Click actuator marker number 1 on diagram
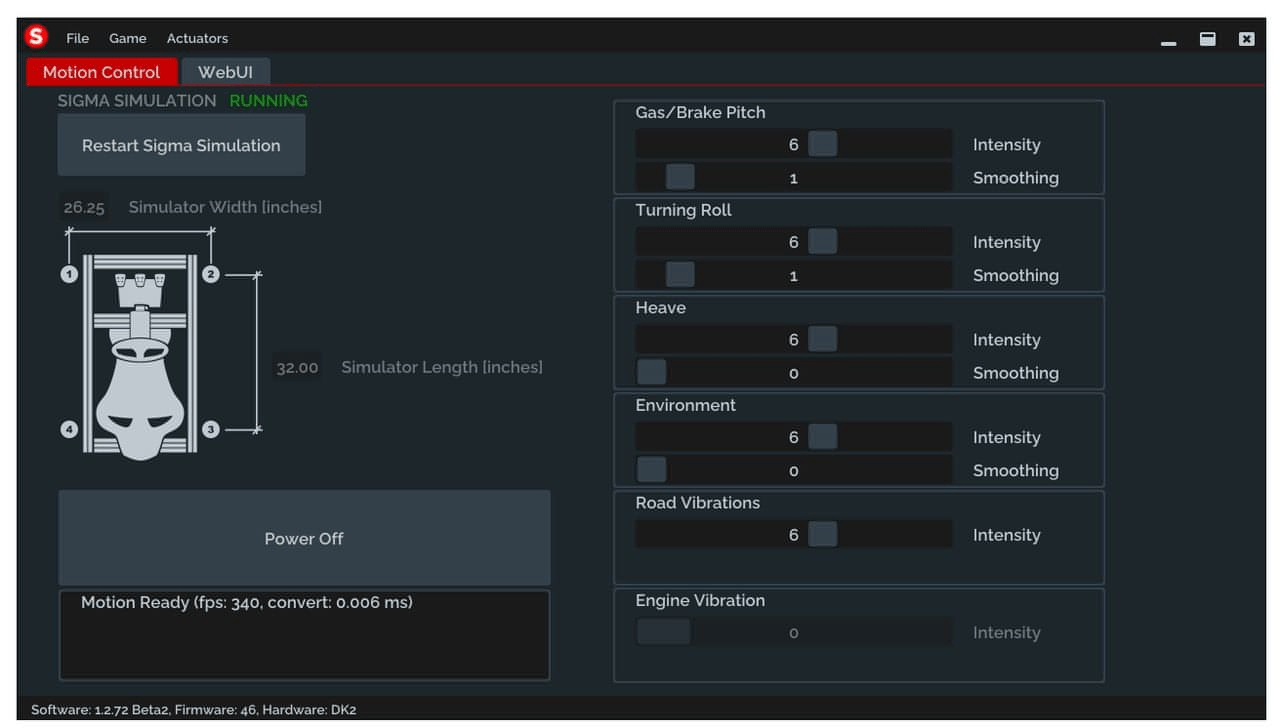The image size is (1280, 728). 69,274
